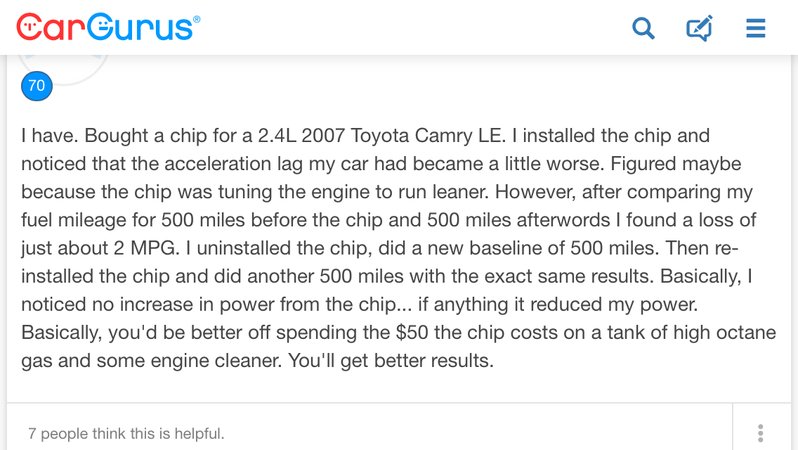Image resolution: width=798 pixels, height=450 pixels.
Task: Click the sentence "You'll get better results."
Action: click(x=391, y=361)
